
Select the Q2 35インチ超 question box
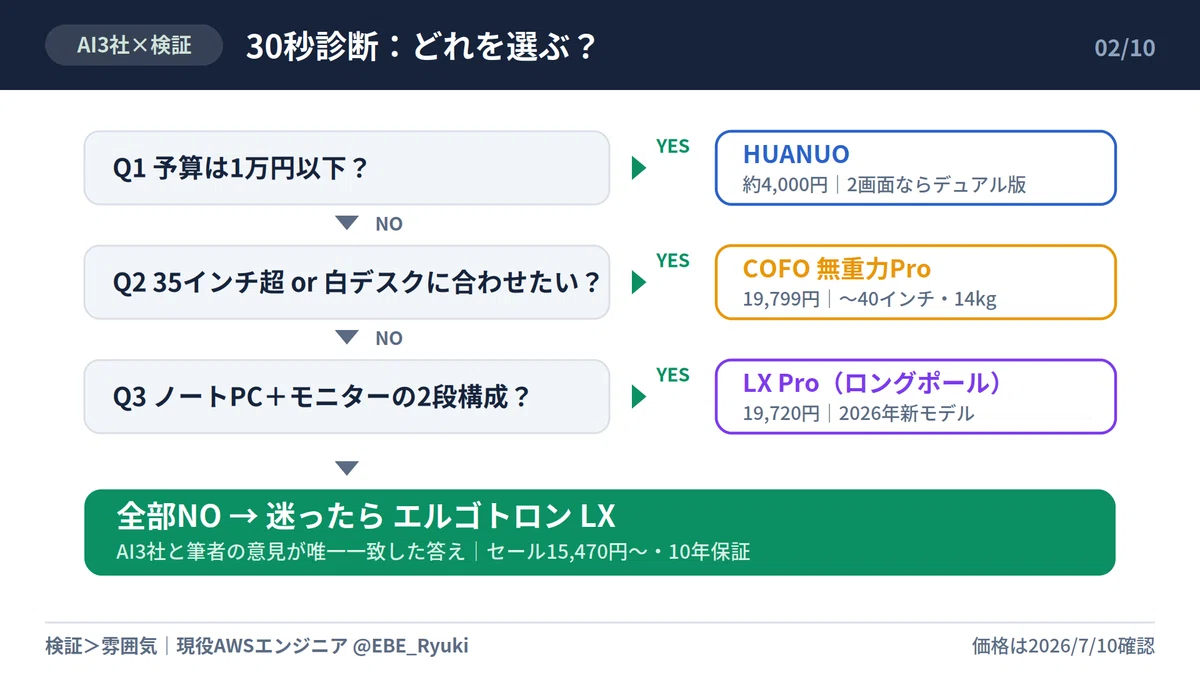tap(347, 282)
